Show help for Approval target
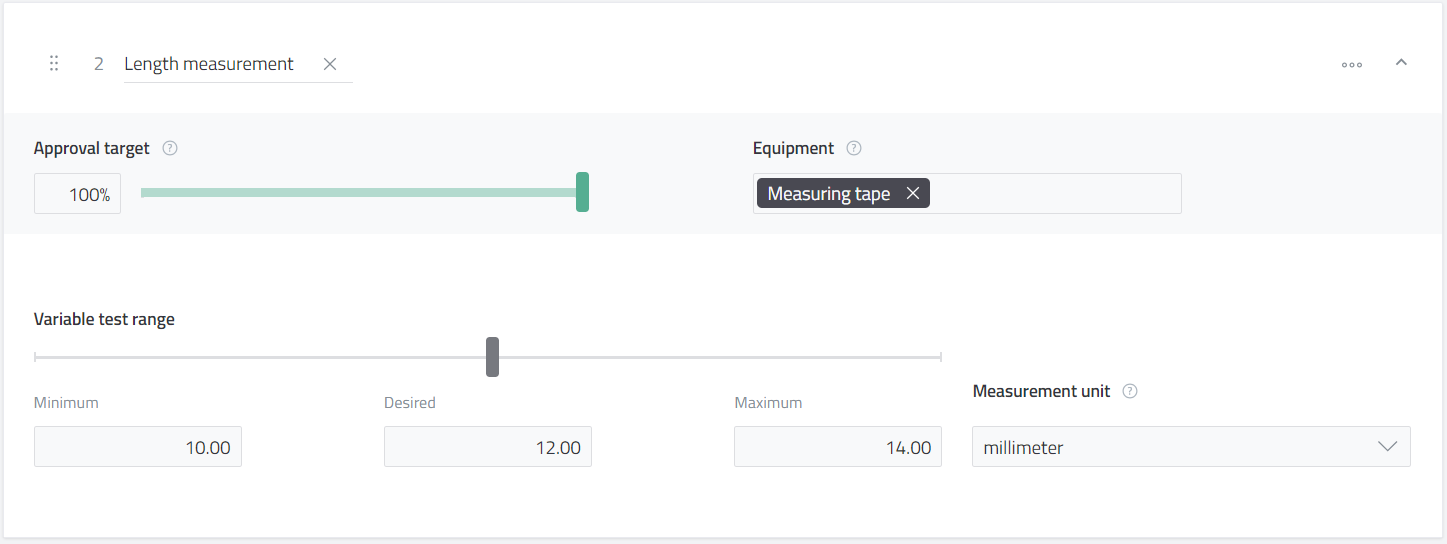Screen dimensions: 1447x544 (x=170, y=149)
